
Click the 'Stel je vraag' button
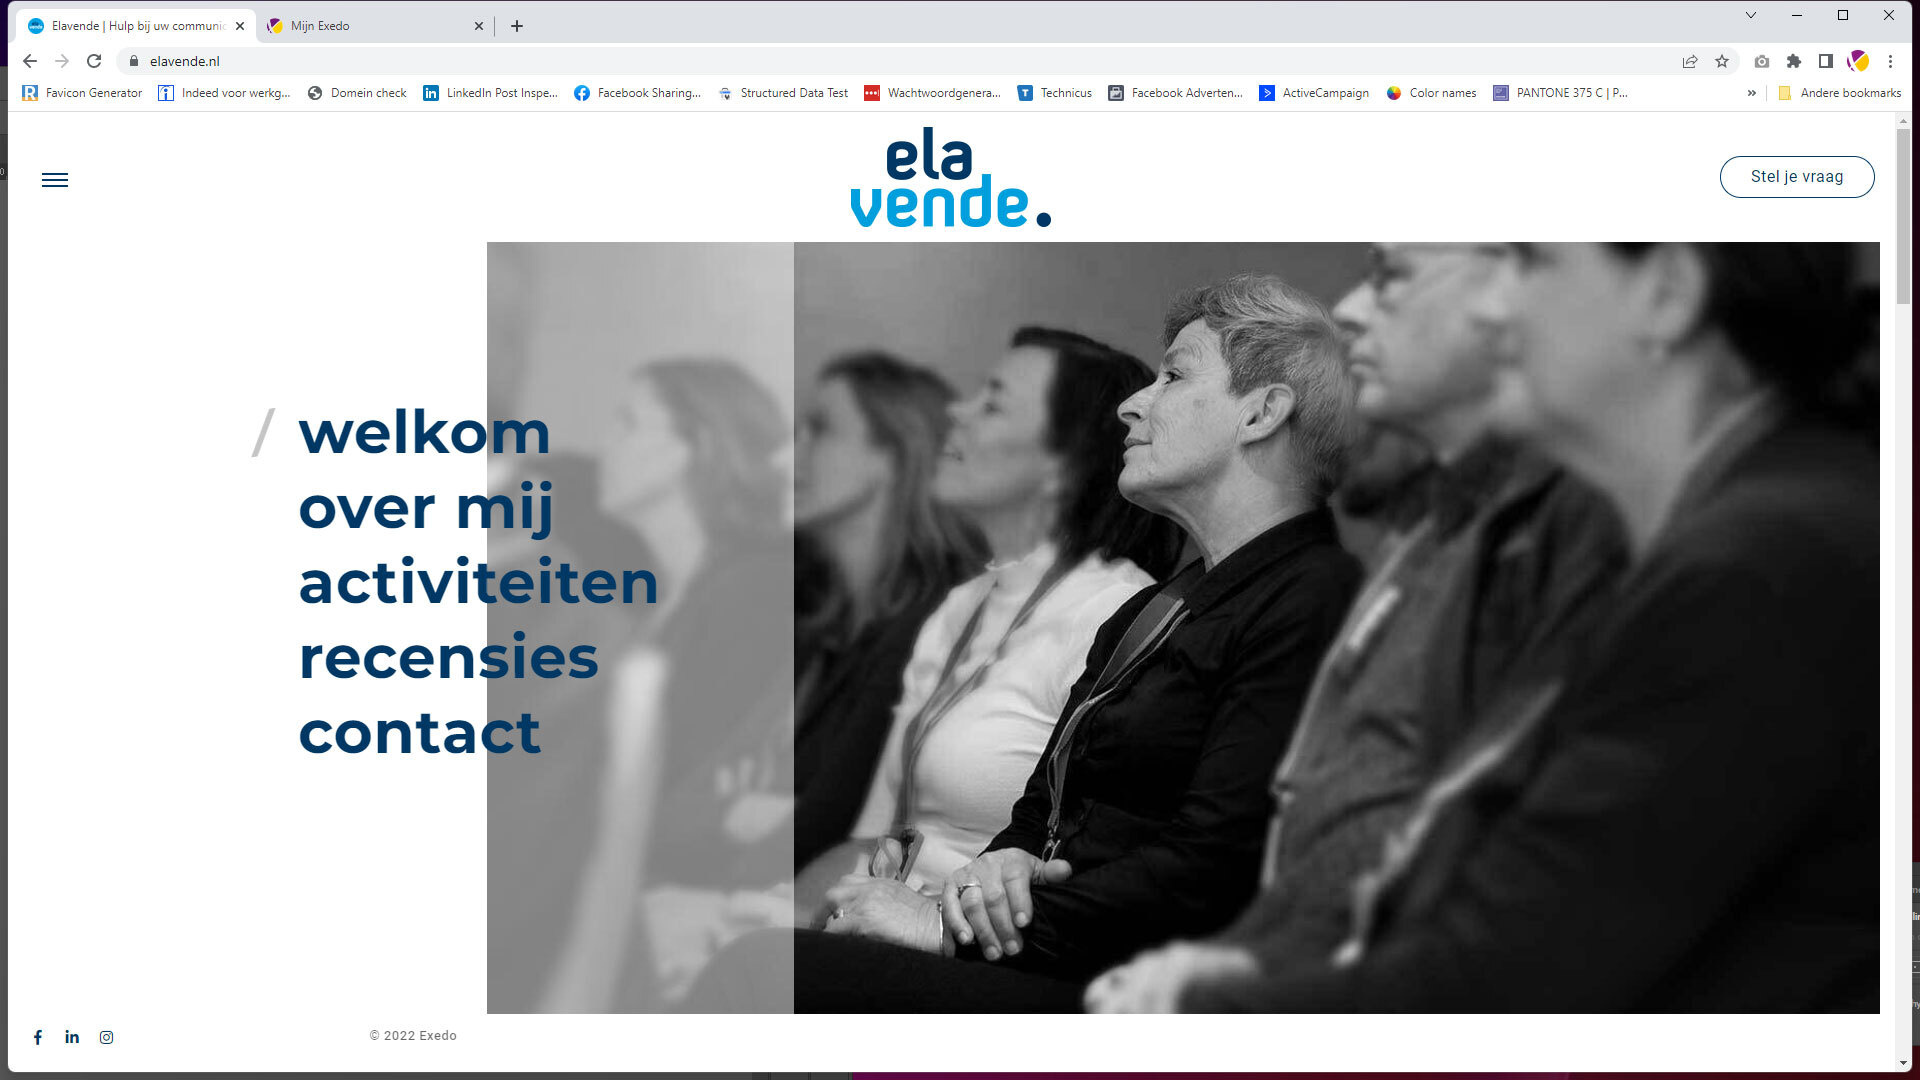1797,177
